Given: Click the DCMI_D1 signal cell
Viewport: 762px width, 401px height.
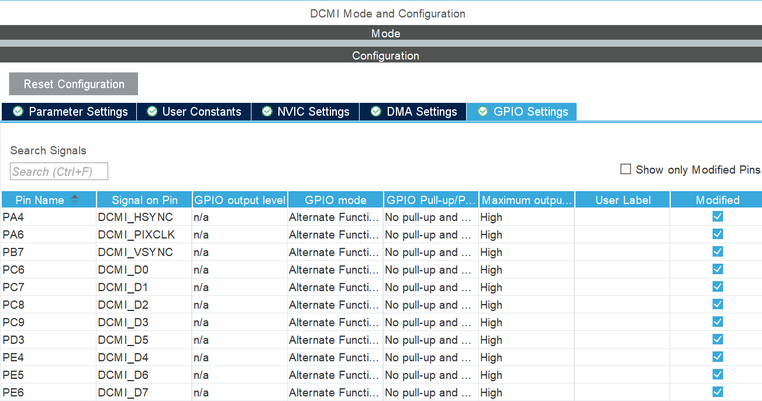Looking at the screenshot, I should point(144,287).
